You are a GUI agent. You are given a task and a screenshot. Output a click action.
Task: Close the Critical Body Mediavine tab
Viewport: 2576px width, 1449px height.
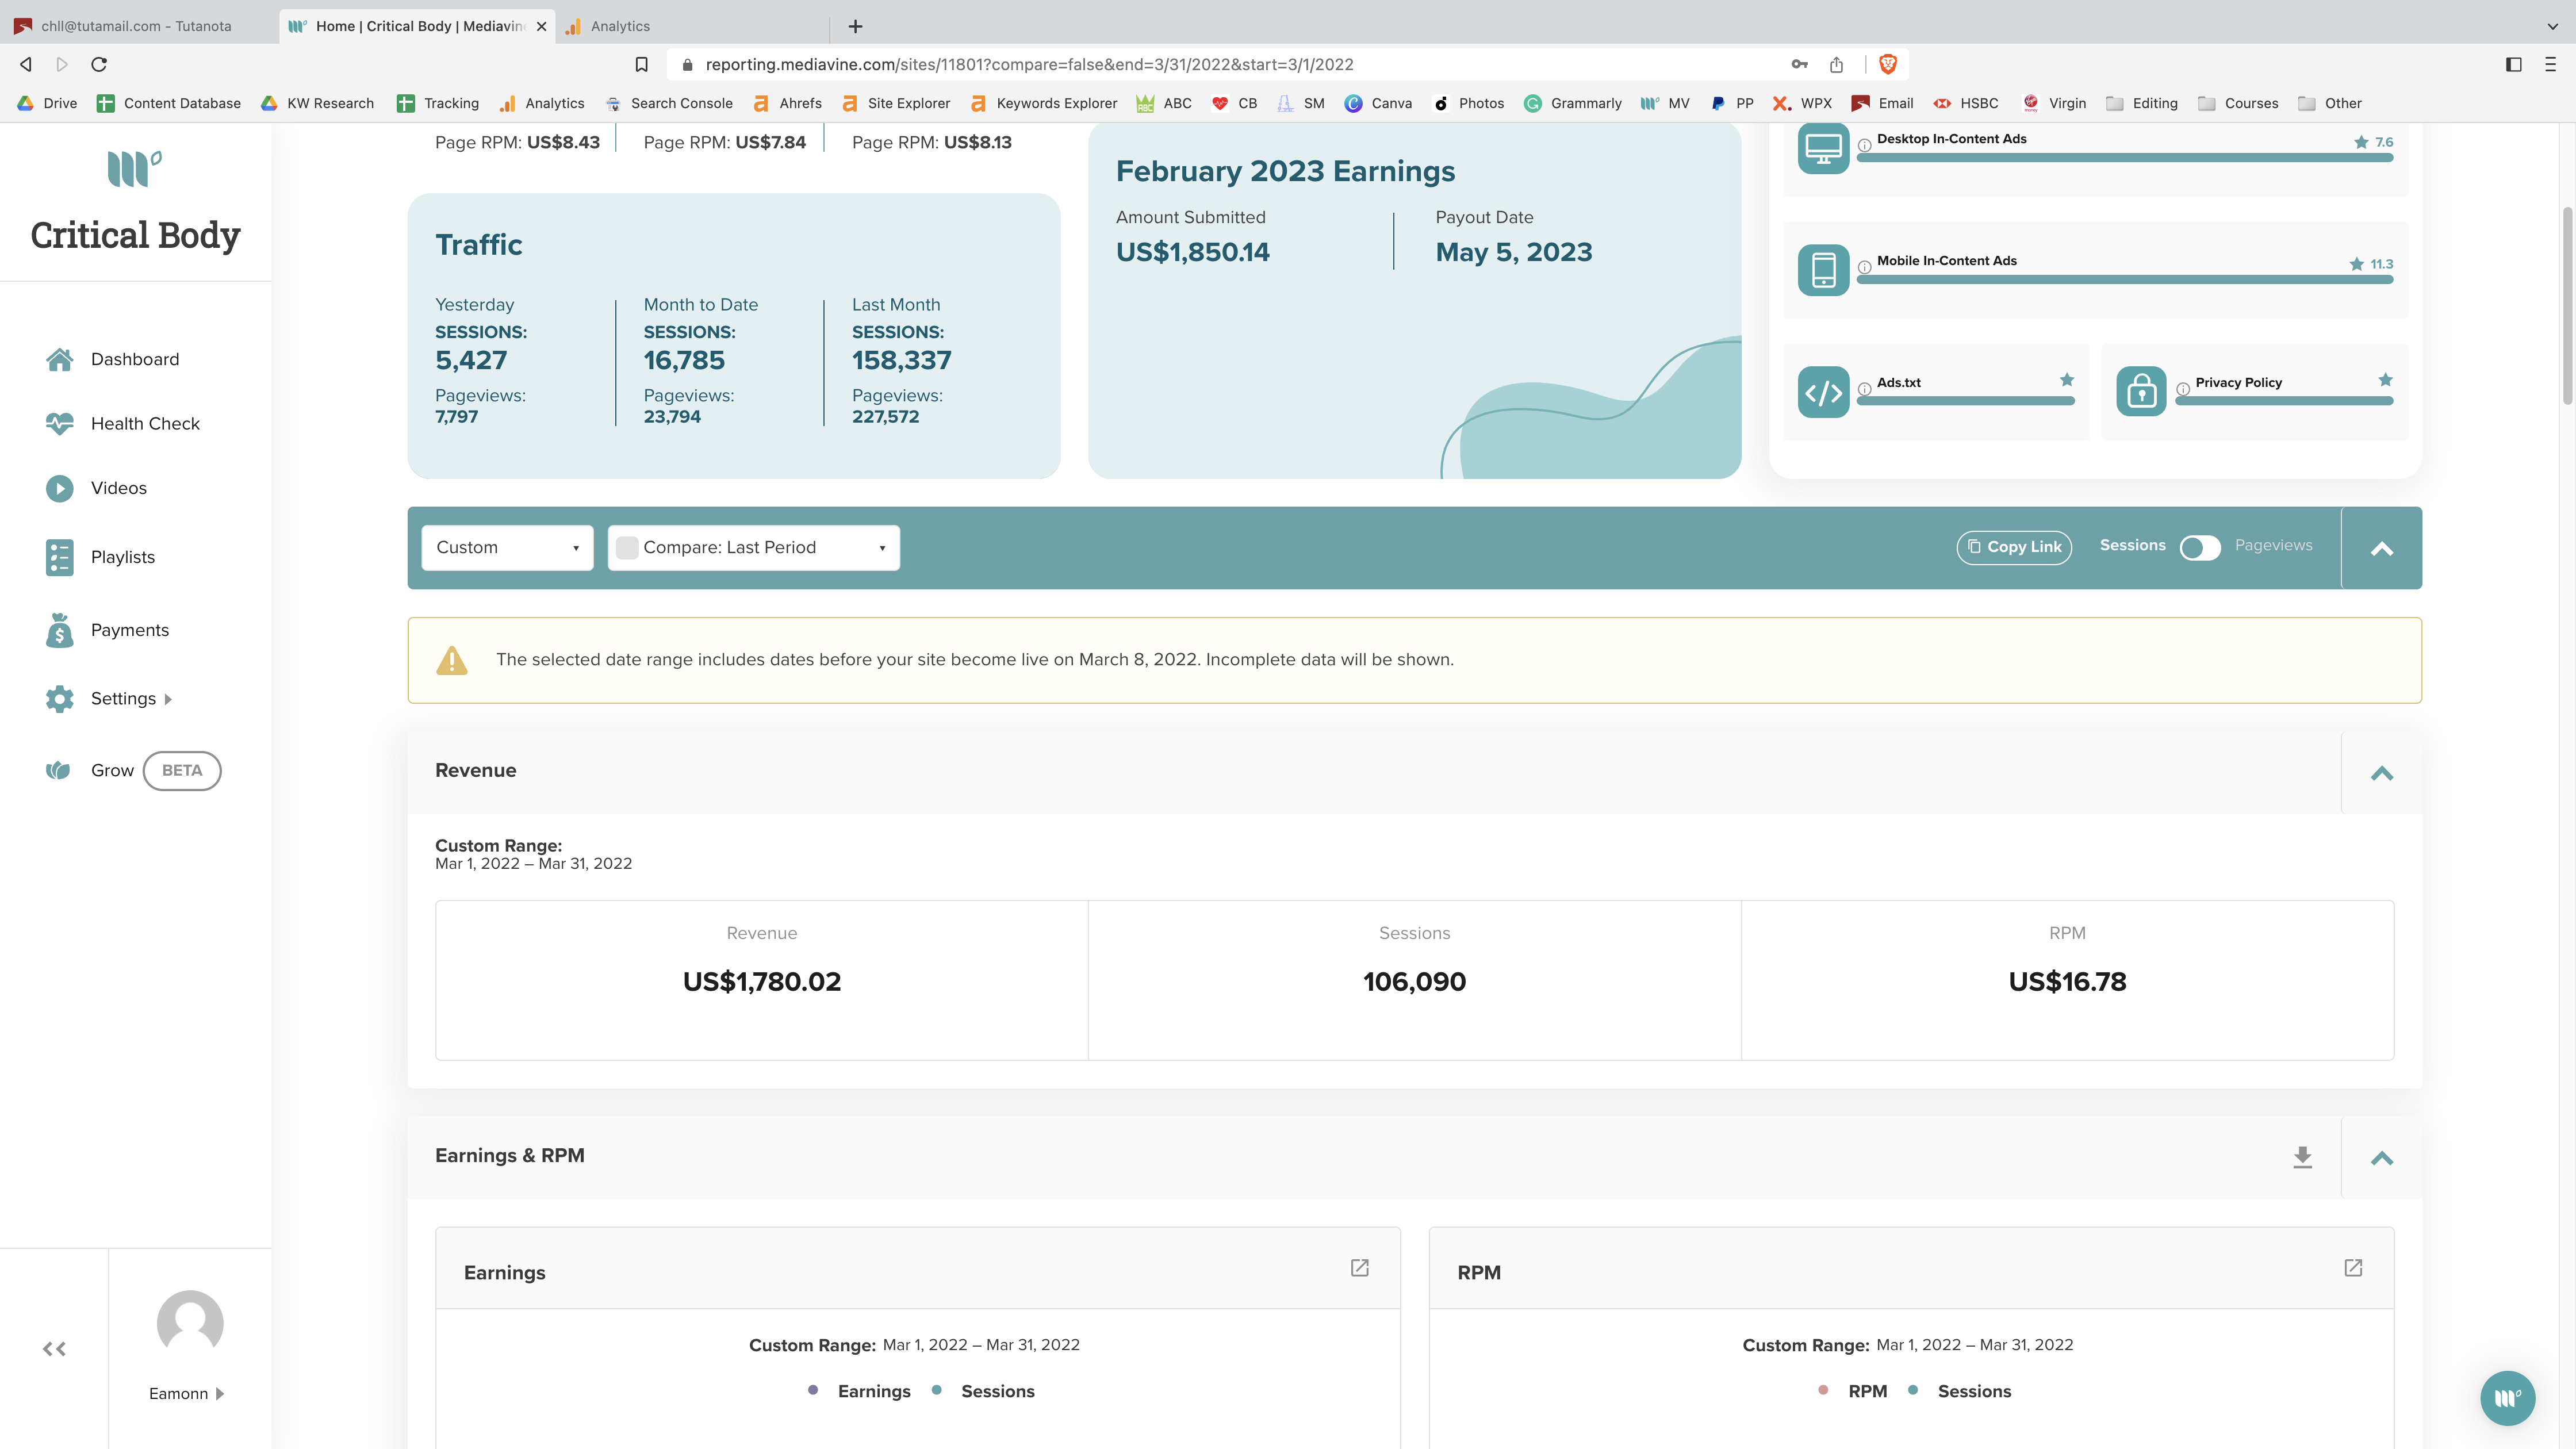click(541, 26)
